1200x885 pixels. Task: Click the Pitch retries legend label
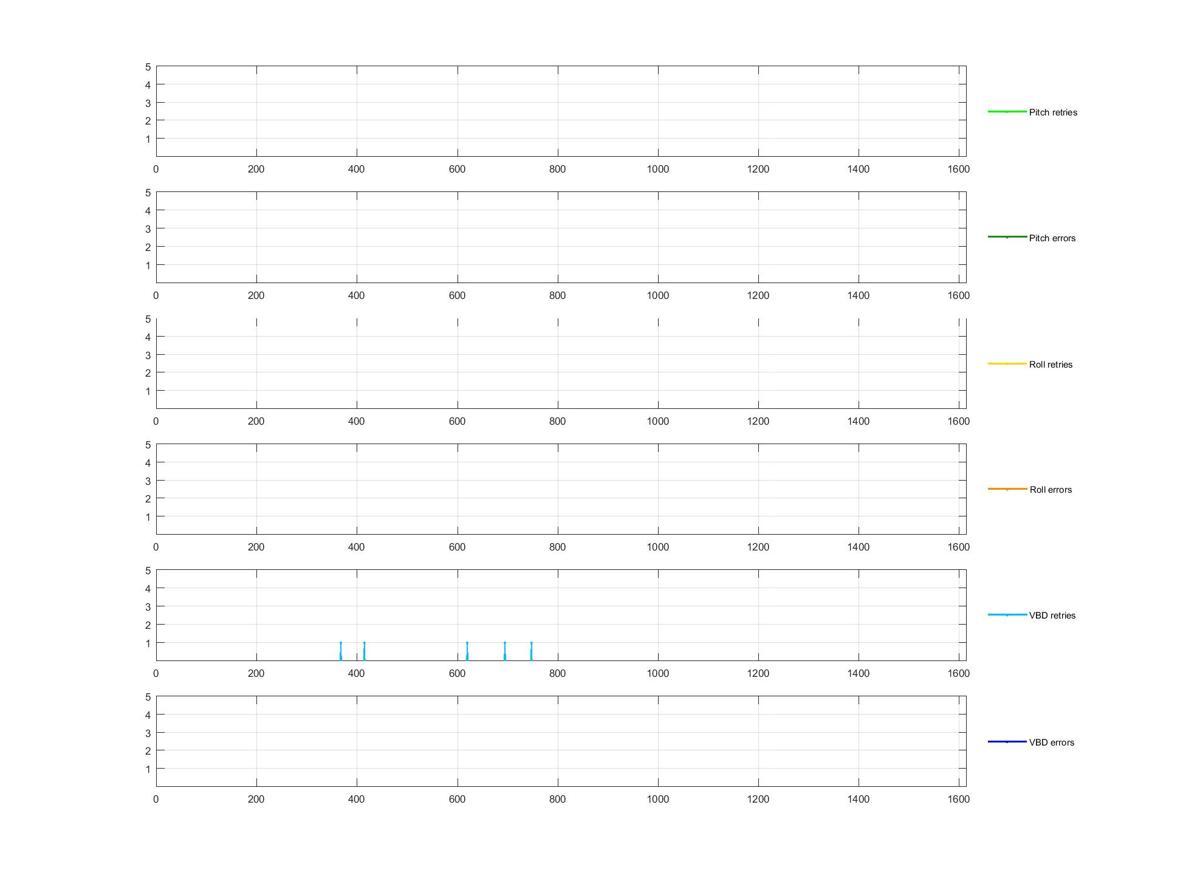tap(1053, 112)
